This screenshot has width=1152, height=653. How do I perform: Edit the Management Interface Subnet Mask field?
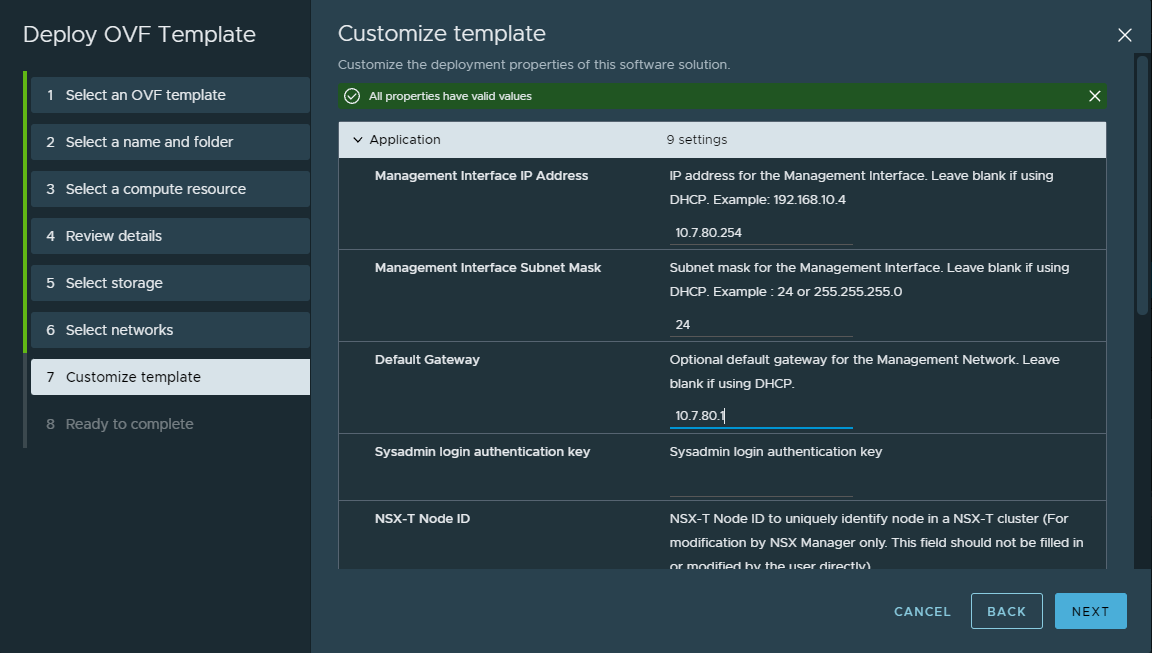(x=760, y=325)
